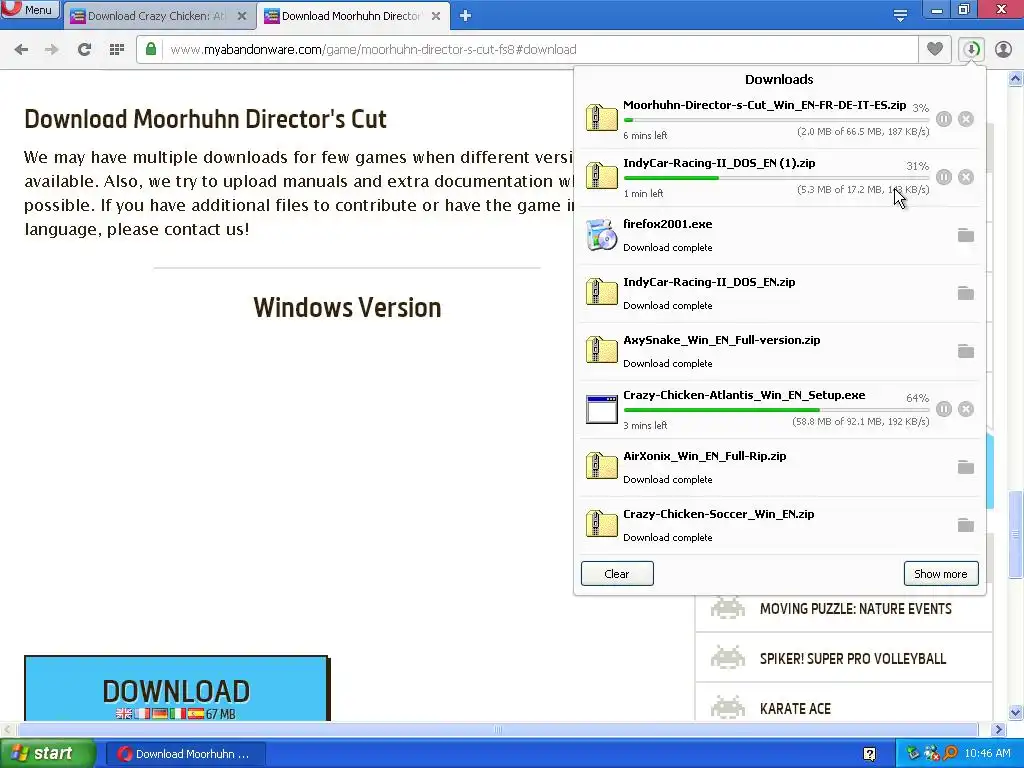The image size is (1024, 768).
Task: Show firefox2001.exe in folder
Action: coord(966,235)
